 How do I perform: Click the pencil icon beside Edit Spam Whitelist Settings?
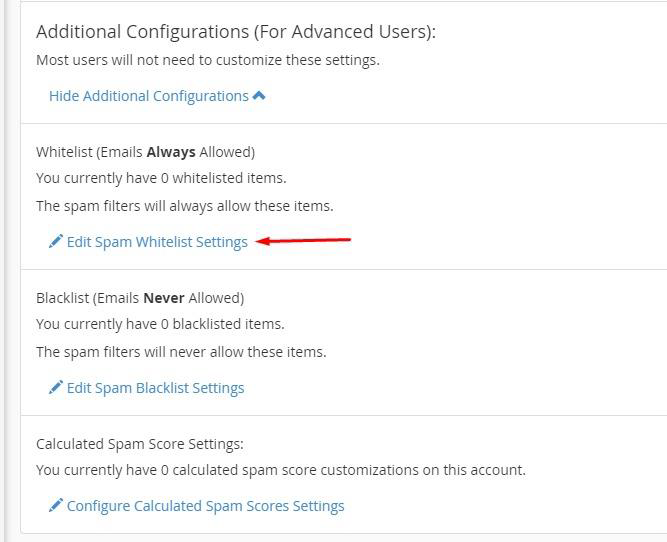pyautogui.click(x=56, y=241)
